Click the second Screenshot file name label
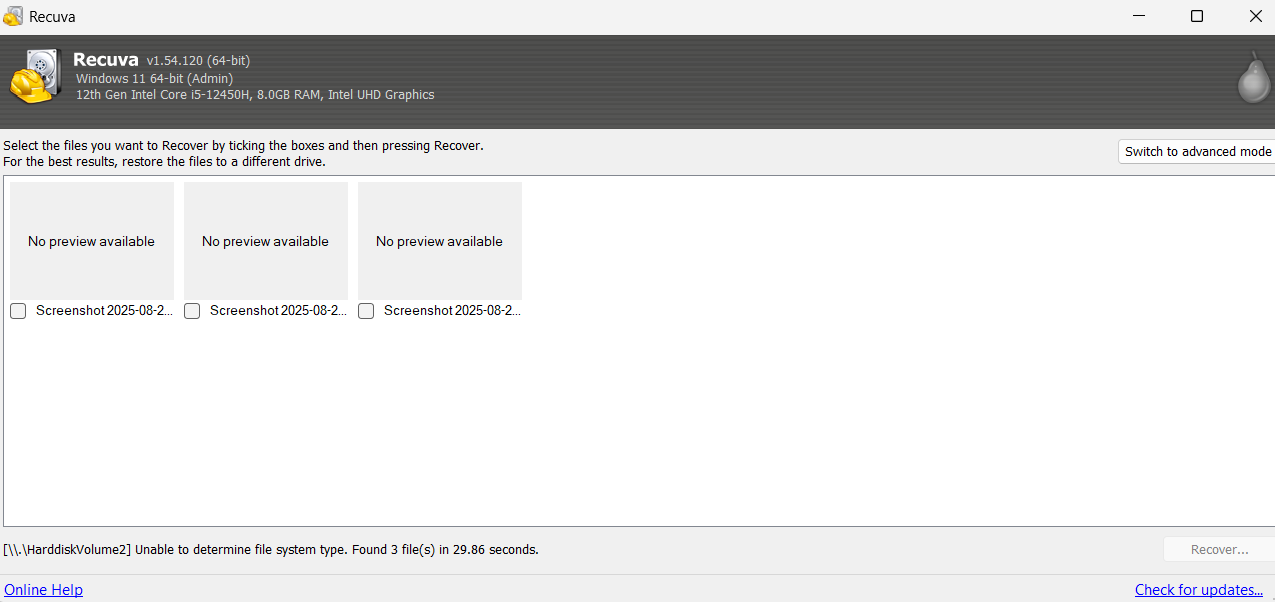The width and height of the screenshot is (1275, 602). [278, 311]
